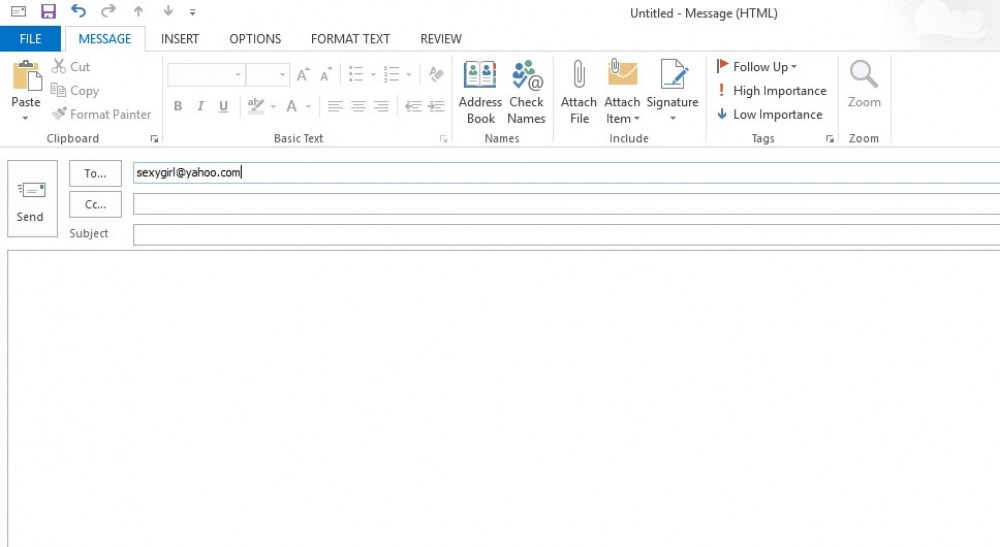The height and width of the screenshot is (547, 1000).
Task: Open the FORMAT TEXT tab
Action: (x=350, y=39)
